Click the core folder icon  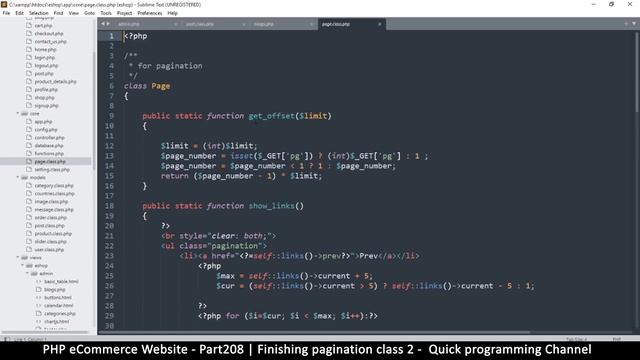coord(24,113)
